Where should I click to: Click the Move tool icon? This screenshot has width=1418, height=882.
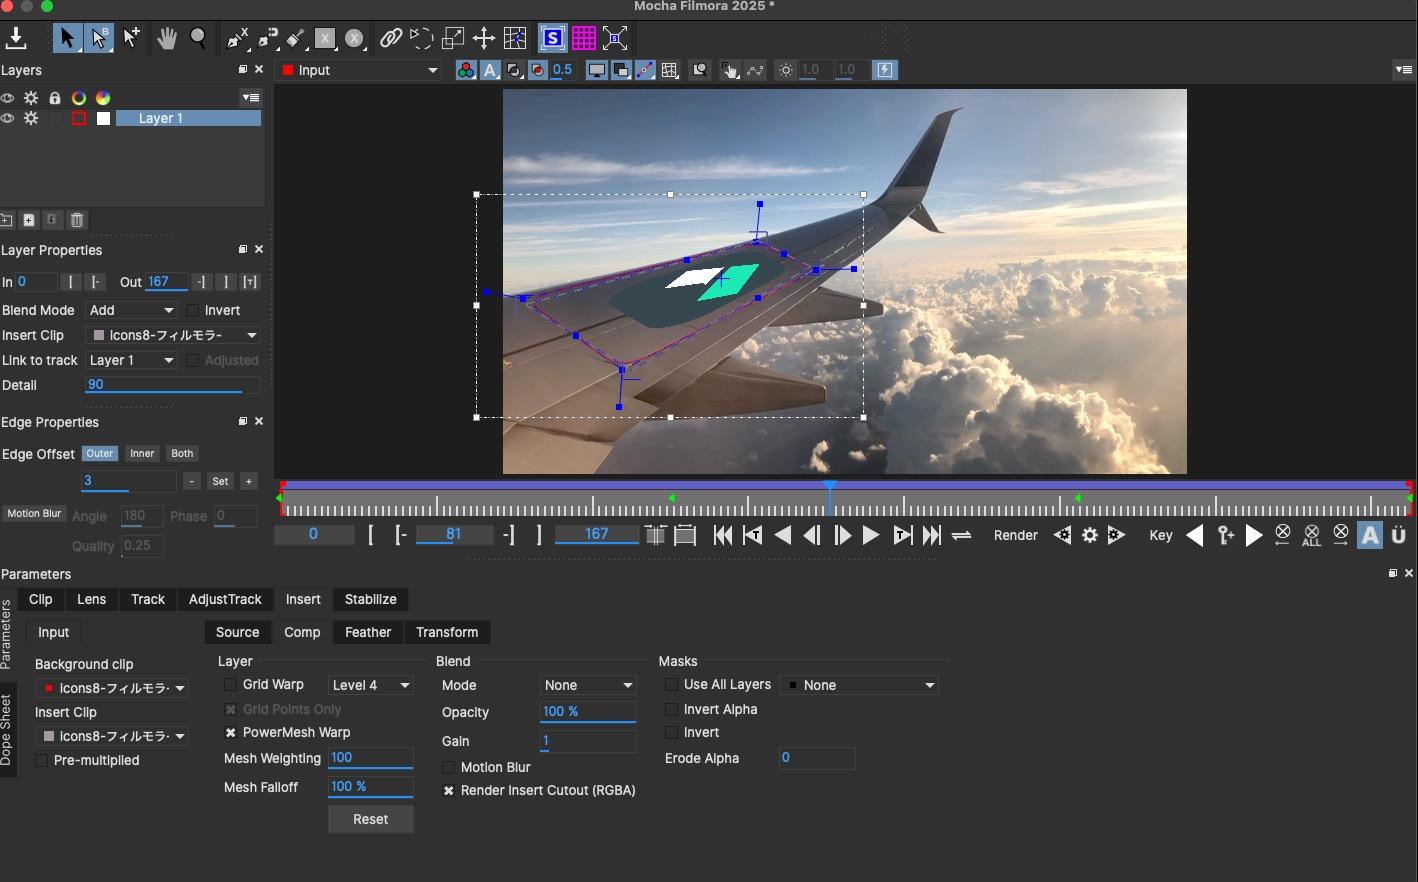click(484, 38)
